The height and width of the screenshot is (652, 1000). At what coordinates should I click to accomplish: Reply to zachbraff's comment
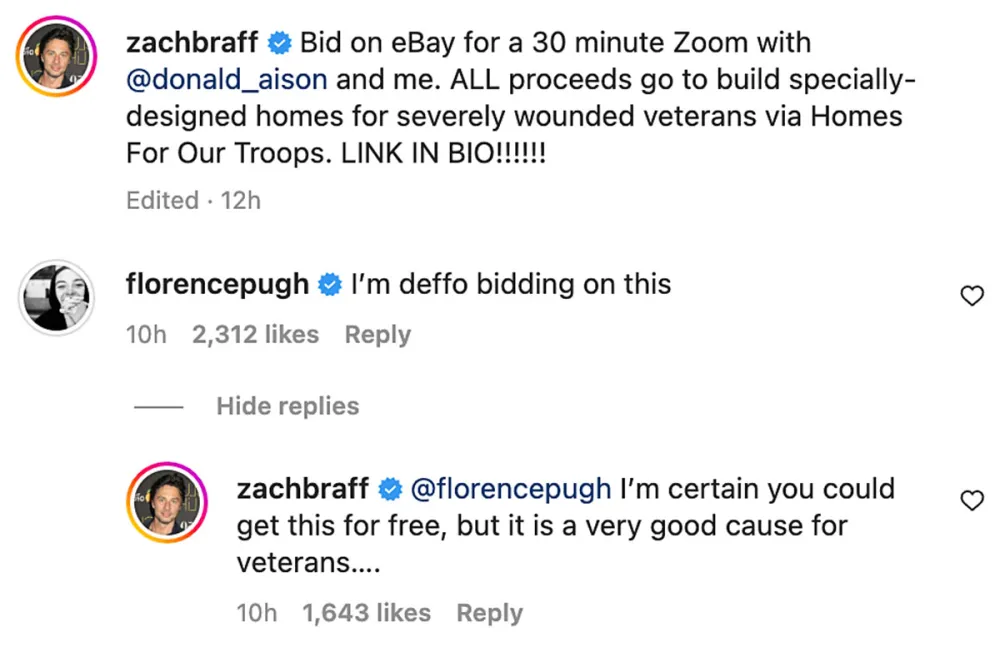coord(489,612)
